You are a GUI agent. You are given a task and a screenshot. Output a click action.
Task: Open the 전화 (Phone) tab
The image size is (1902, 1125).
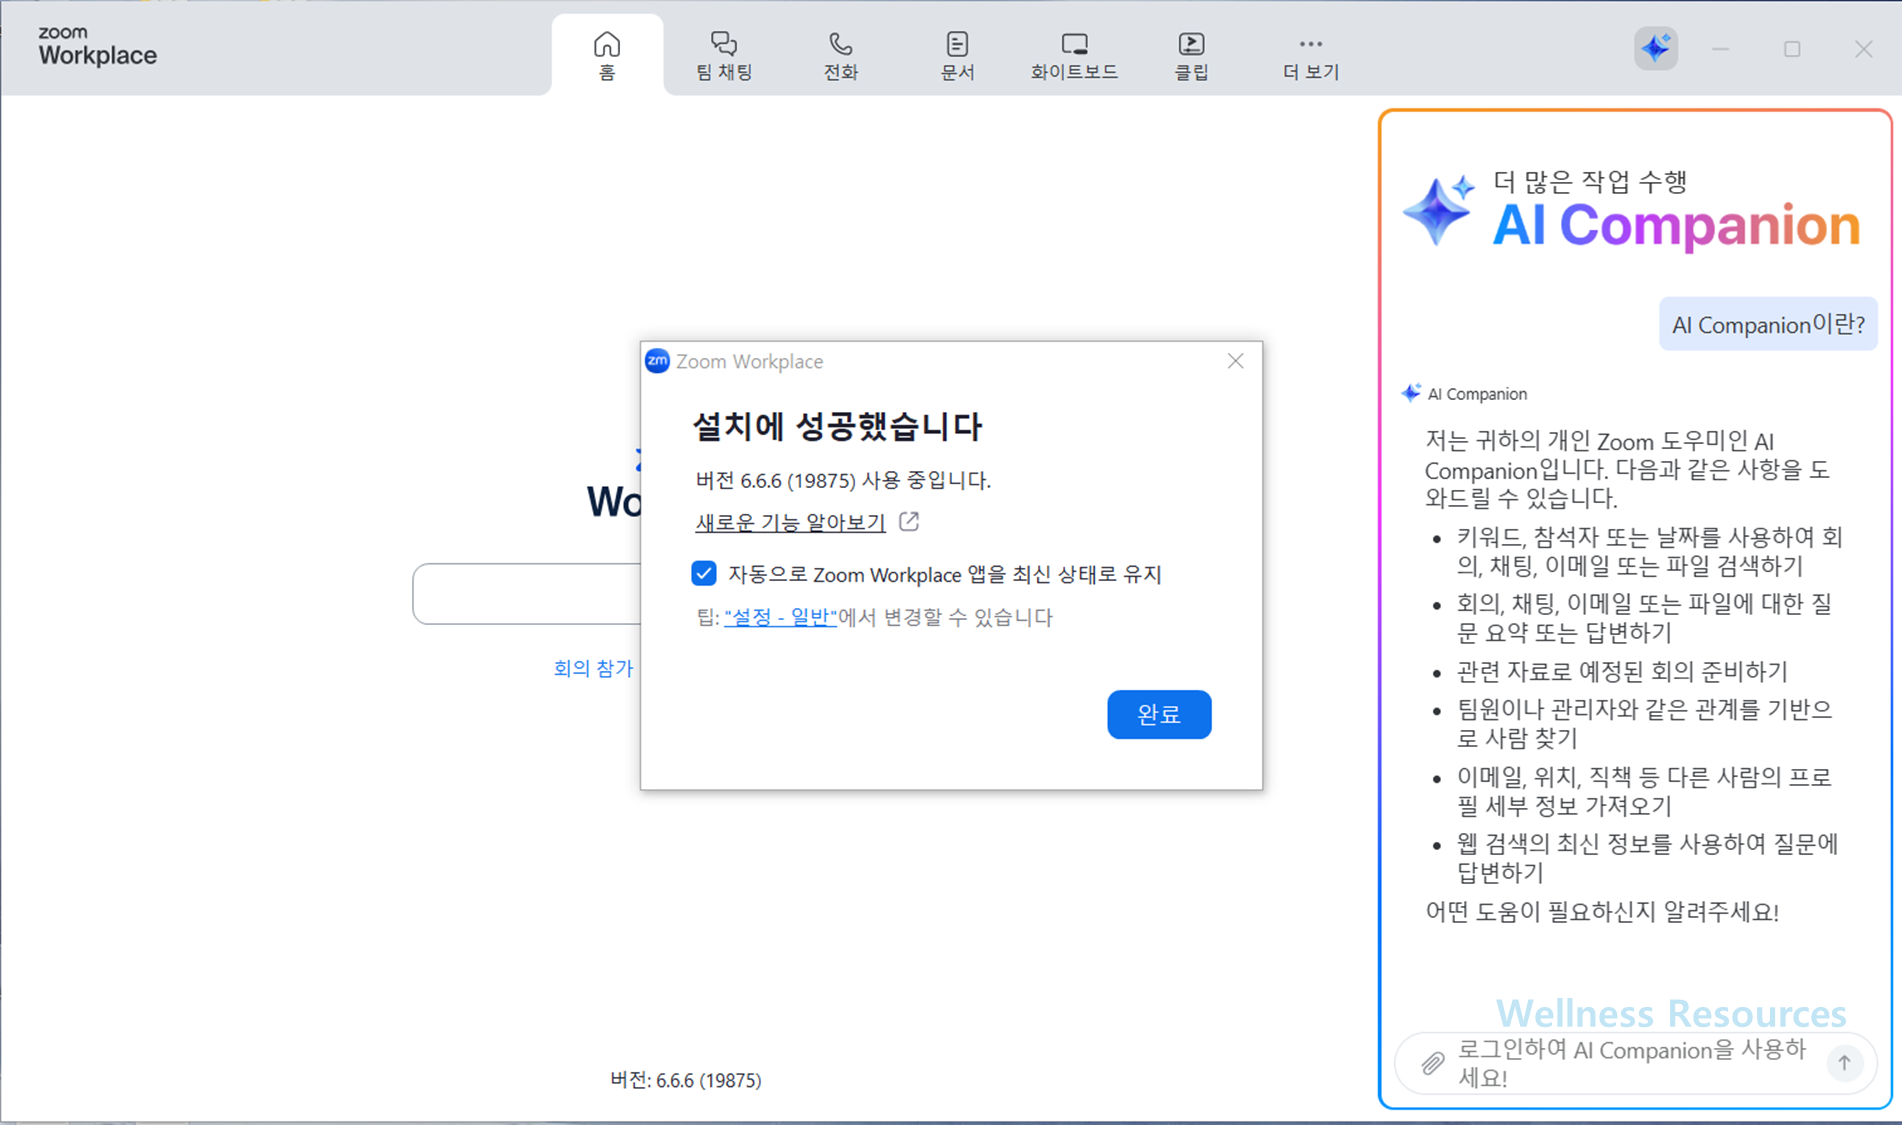pos(841,56)
